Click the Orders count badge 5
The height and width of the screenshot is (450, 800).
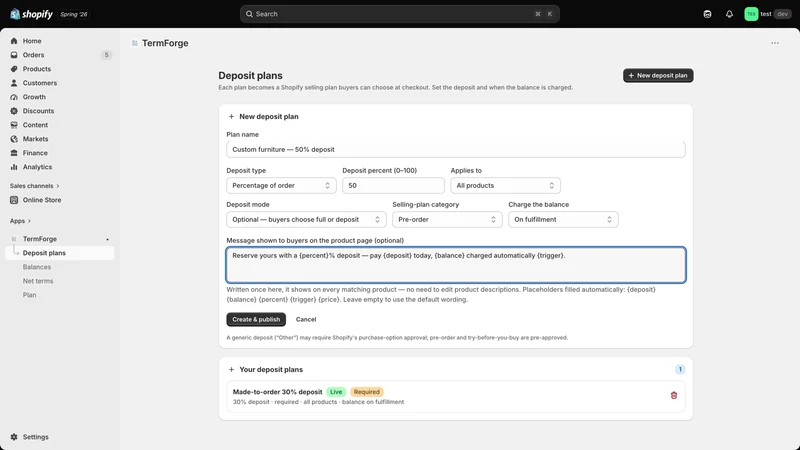106,55
